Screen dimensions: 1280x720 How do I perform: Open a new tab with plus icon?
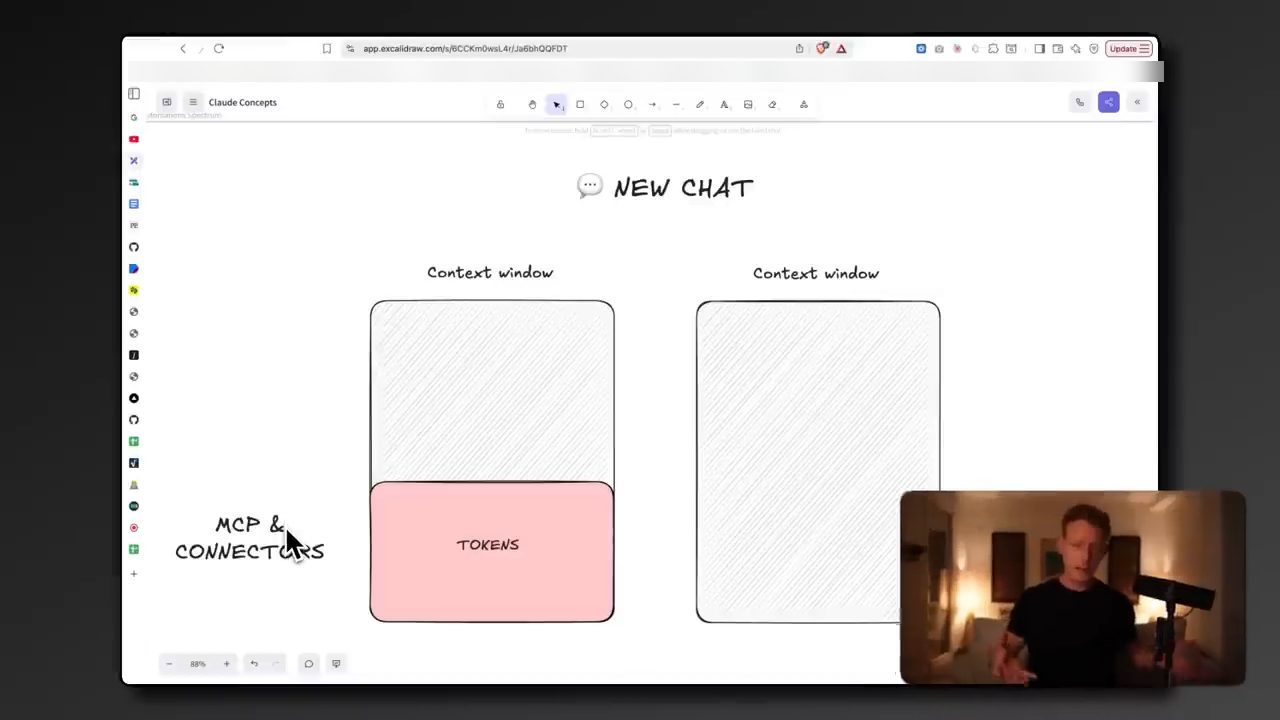(134, 574)
